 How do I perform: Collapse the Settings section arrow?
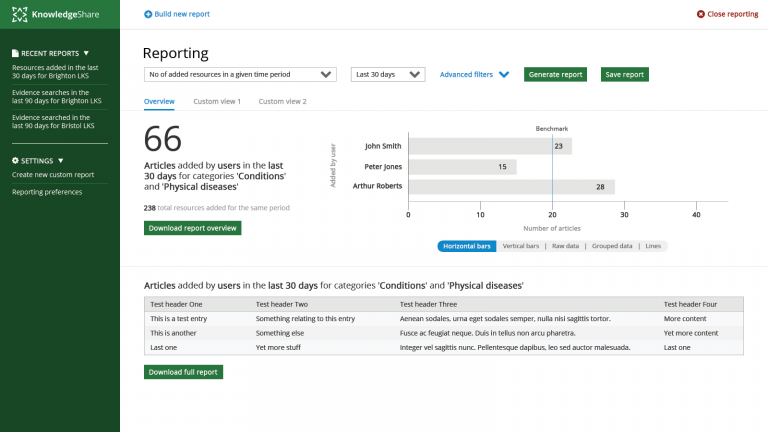point(61,160)
